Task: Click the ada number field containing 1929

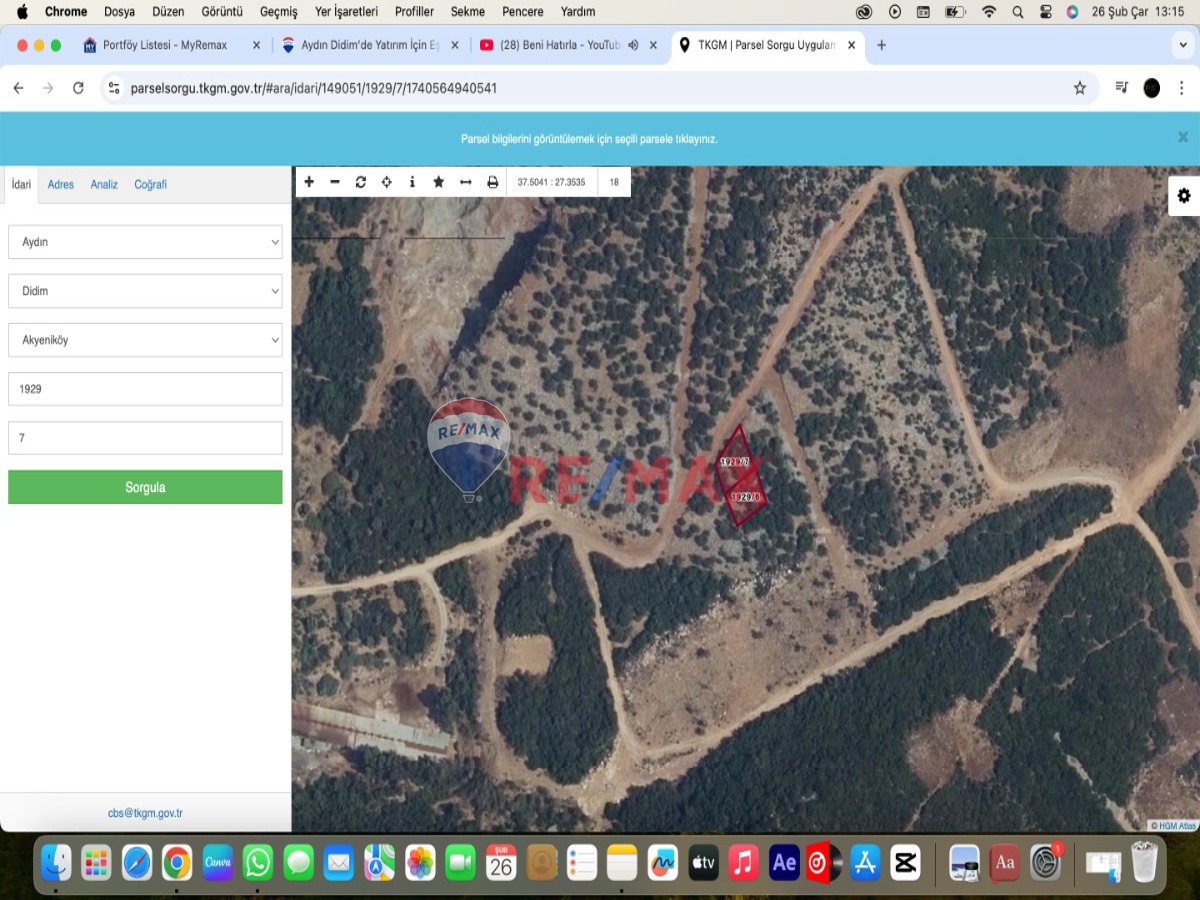Action: (x=145, y=389)
